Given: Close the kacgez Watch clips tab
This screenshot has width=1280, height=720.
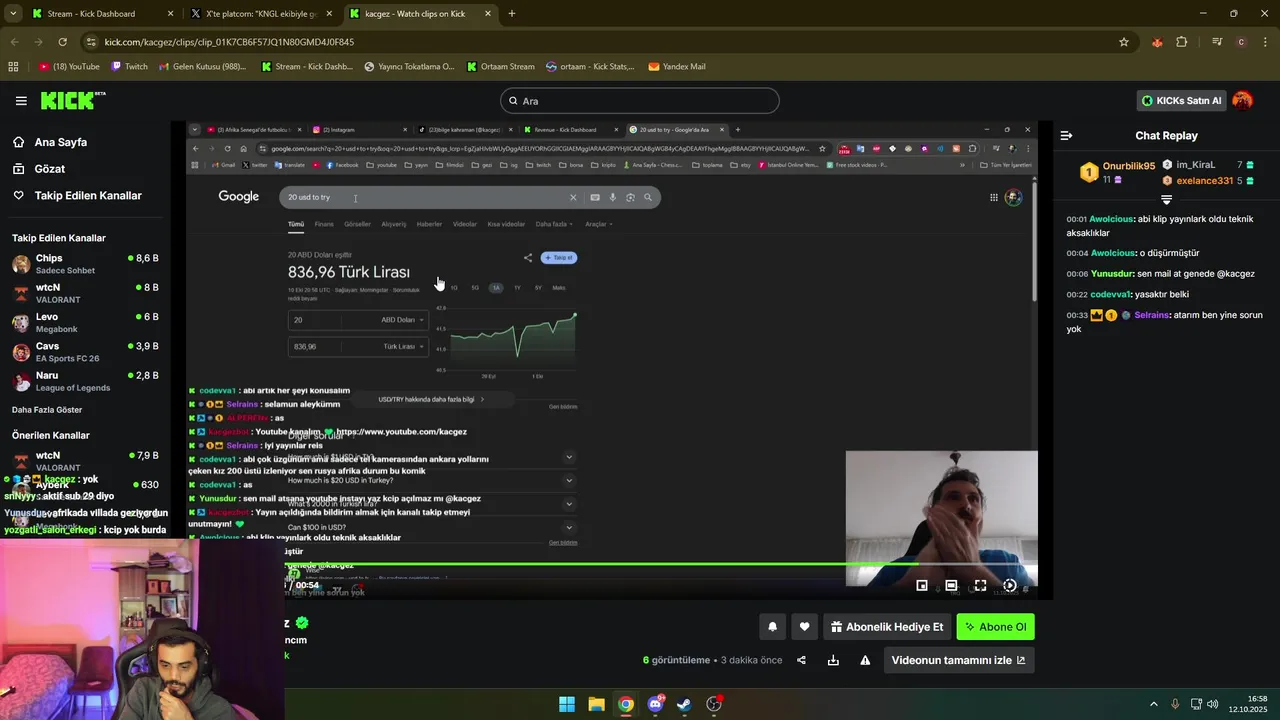Looking at the screenshot, I should pos(487,14).
